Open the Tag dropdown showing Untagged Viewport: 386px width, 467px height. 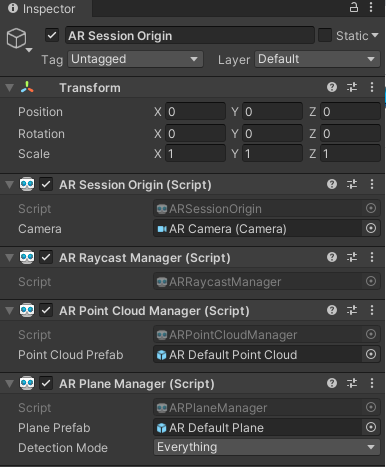[x=136, y=59]
